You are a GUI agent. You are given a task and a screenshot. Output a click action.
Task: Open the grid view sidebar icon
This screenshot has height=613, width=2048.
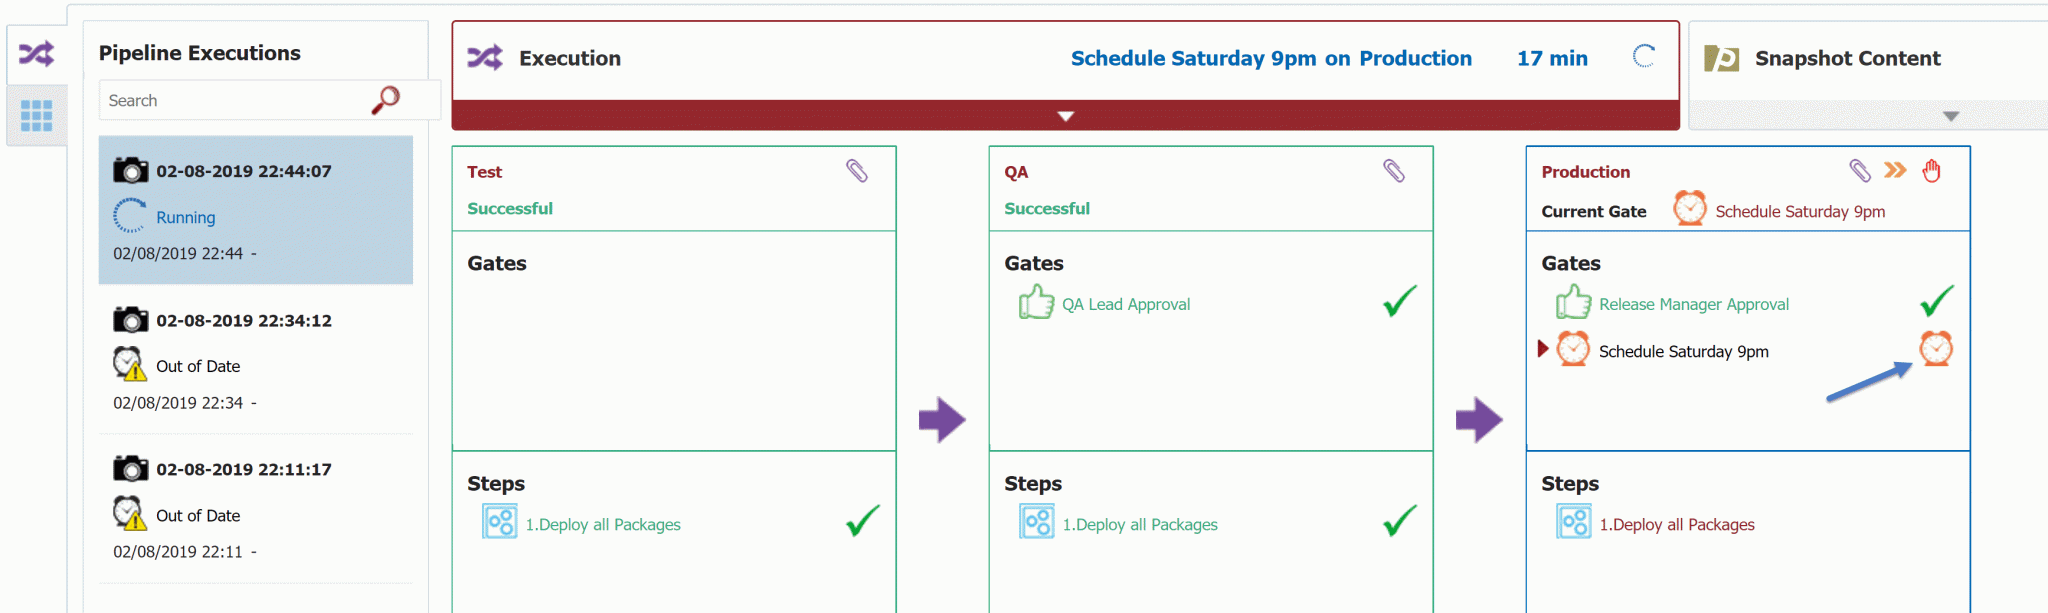[36, 116]
